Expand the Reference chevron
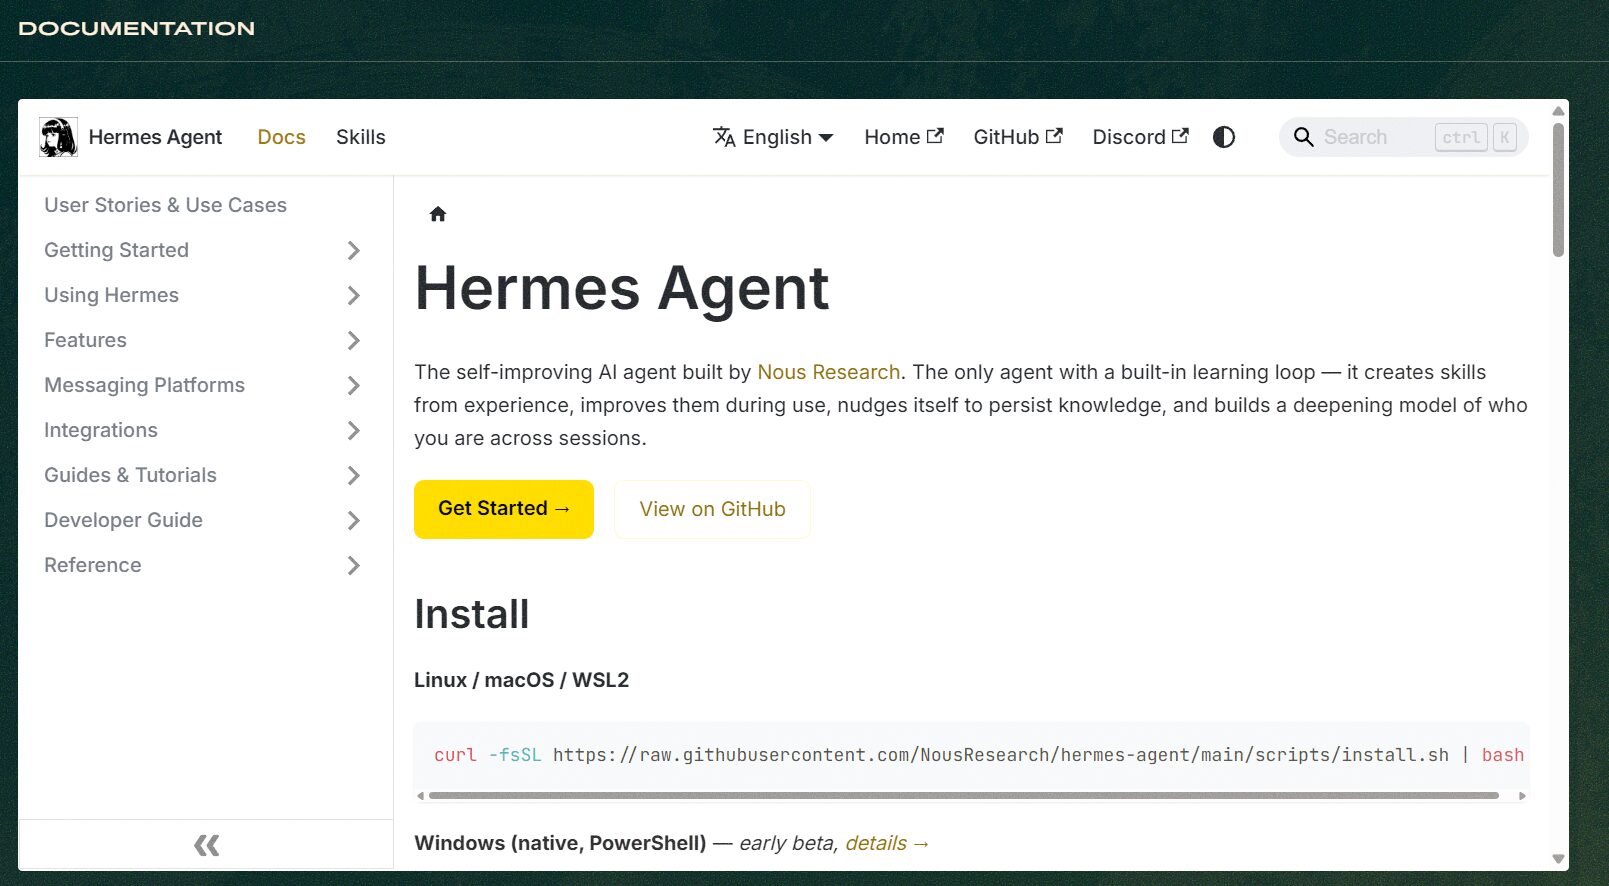 (x=353, y=565)
